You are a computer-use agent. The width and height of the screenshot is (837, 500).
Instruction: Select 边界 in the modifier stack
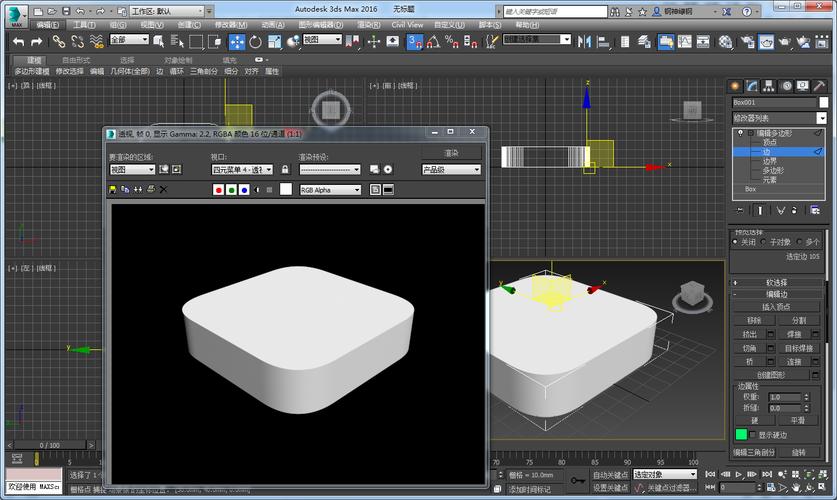(769, 160)
